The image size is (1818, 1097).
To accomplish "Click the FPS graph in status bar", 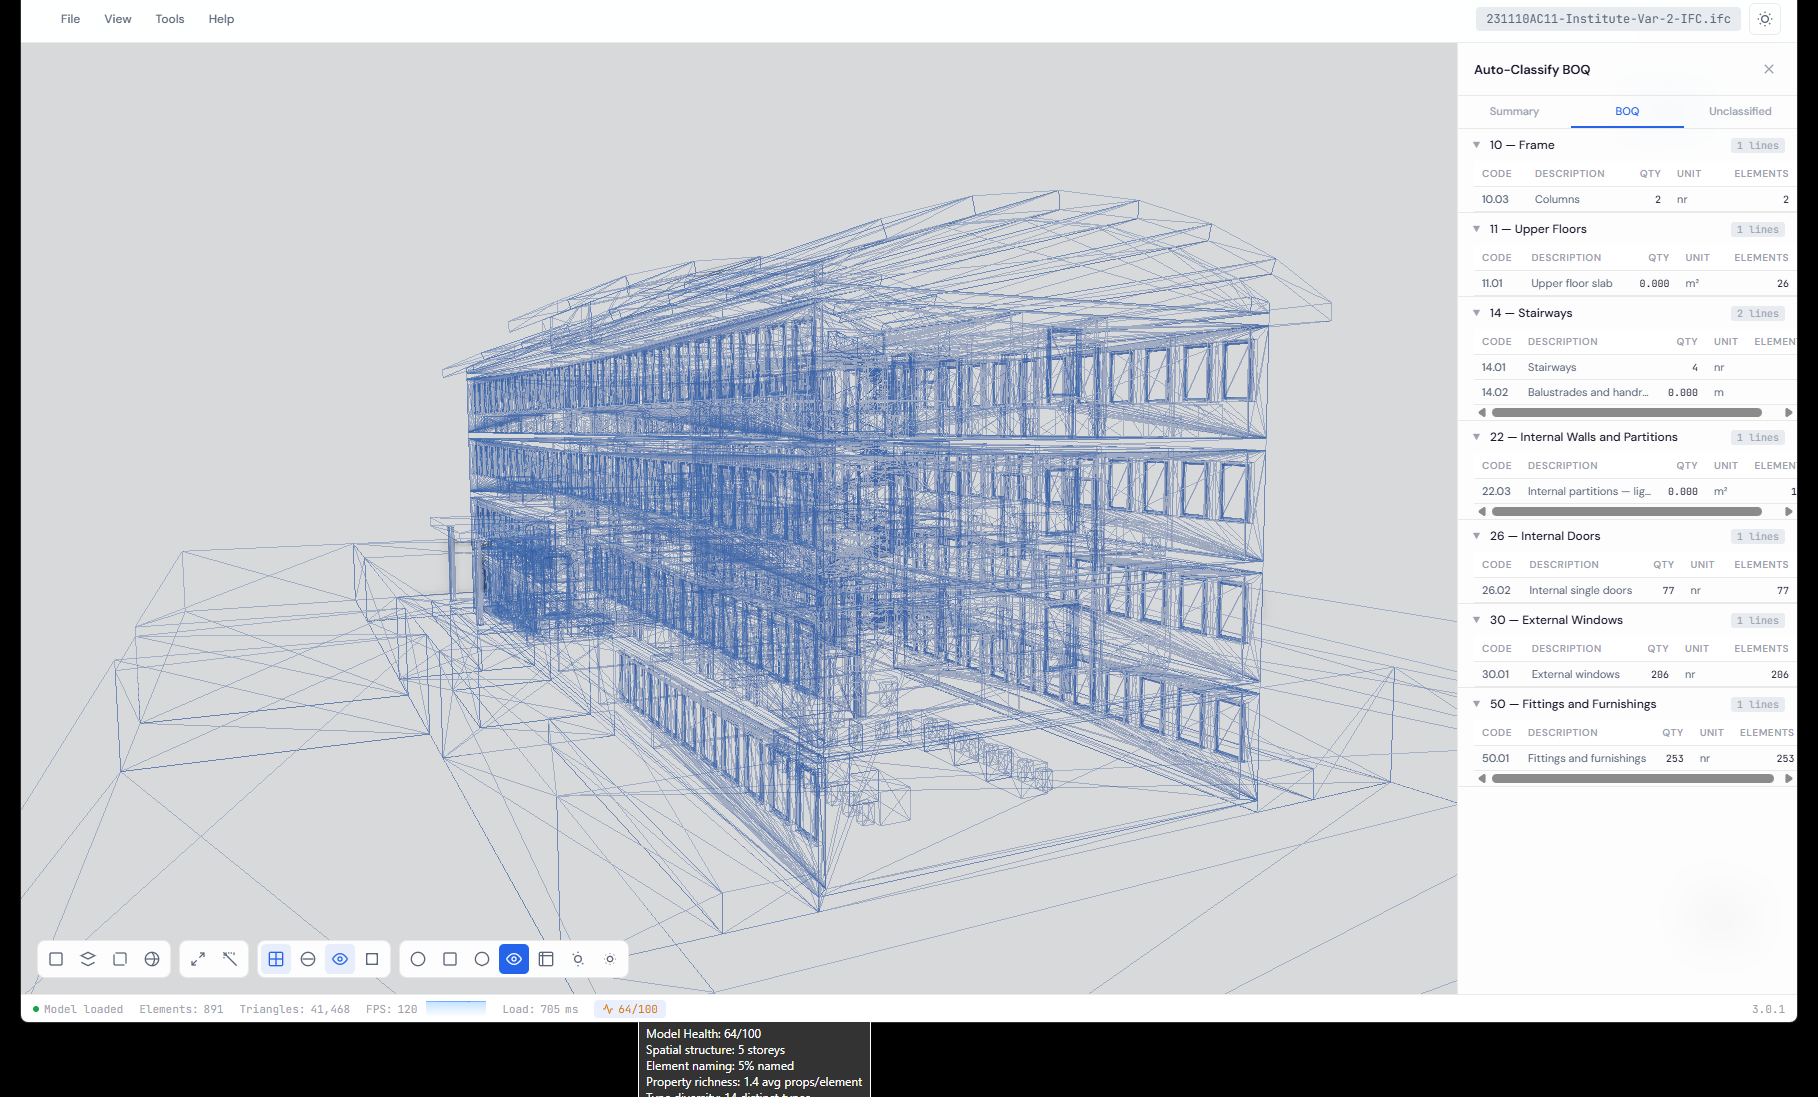I will tap(456, 1008).
